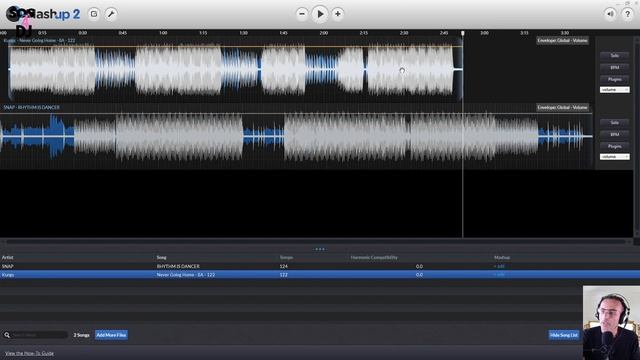Click the square icon beside the Mashup 2 logo
The image size is (640, 360).
click(x=94, y=14)
